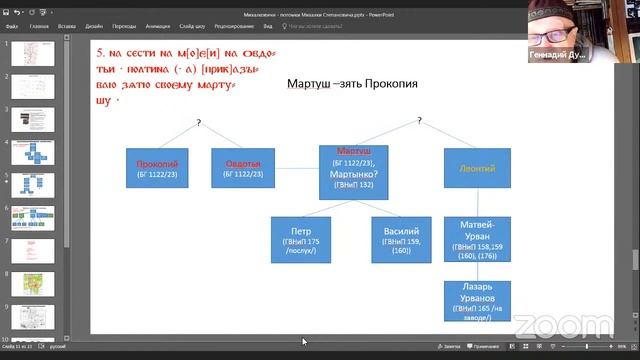This screenshot has width=640, height=360.
Task: Open the Рецензирование ribbon tab
Action: coord(234,26)
